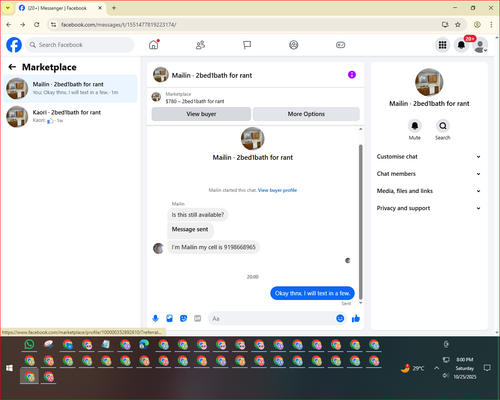The width and height of the screenshot is (500, 400).
Task: Select the Messenger | Facebook browser tab
Action: pyautogui.click(x=60, y=8)
